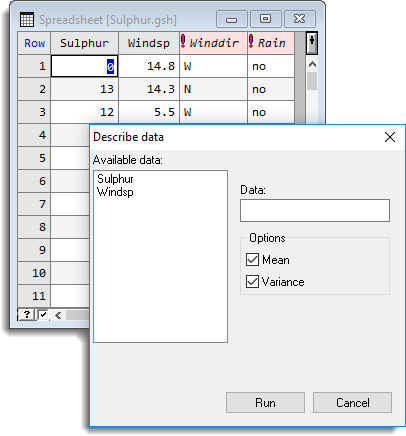Image resolution: width=406 pixels, height=436 pixels.
Task: Select row 2 header in spreadsheet
Action: tap(34, 89)
